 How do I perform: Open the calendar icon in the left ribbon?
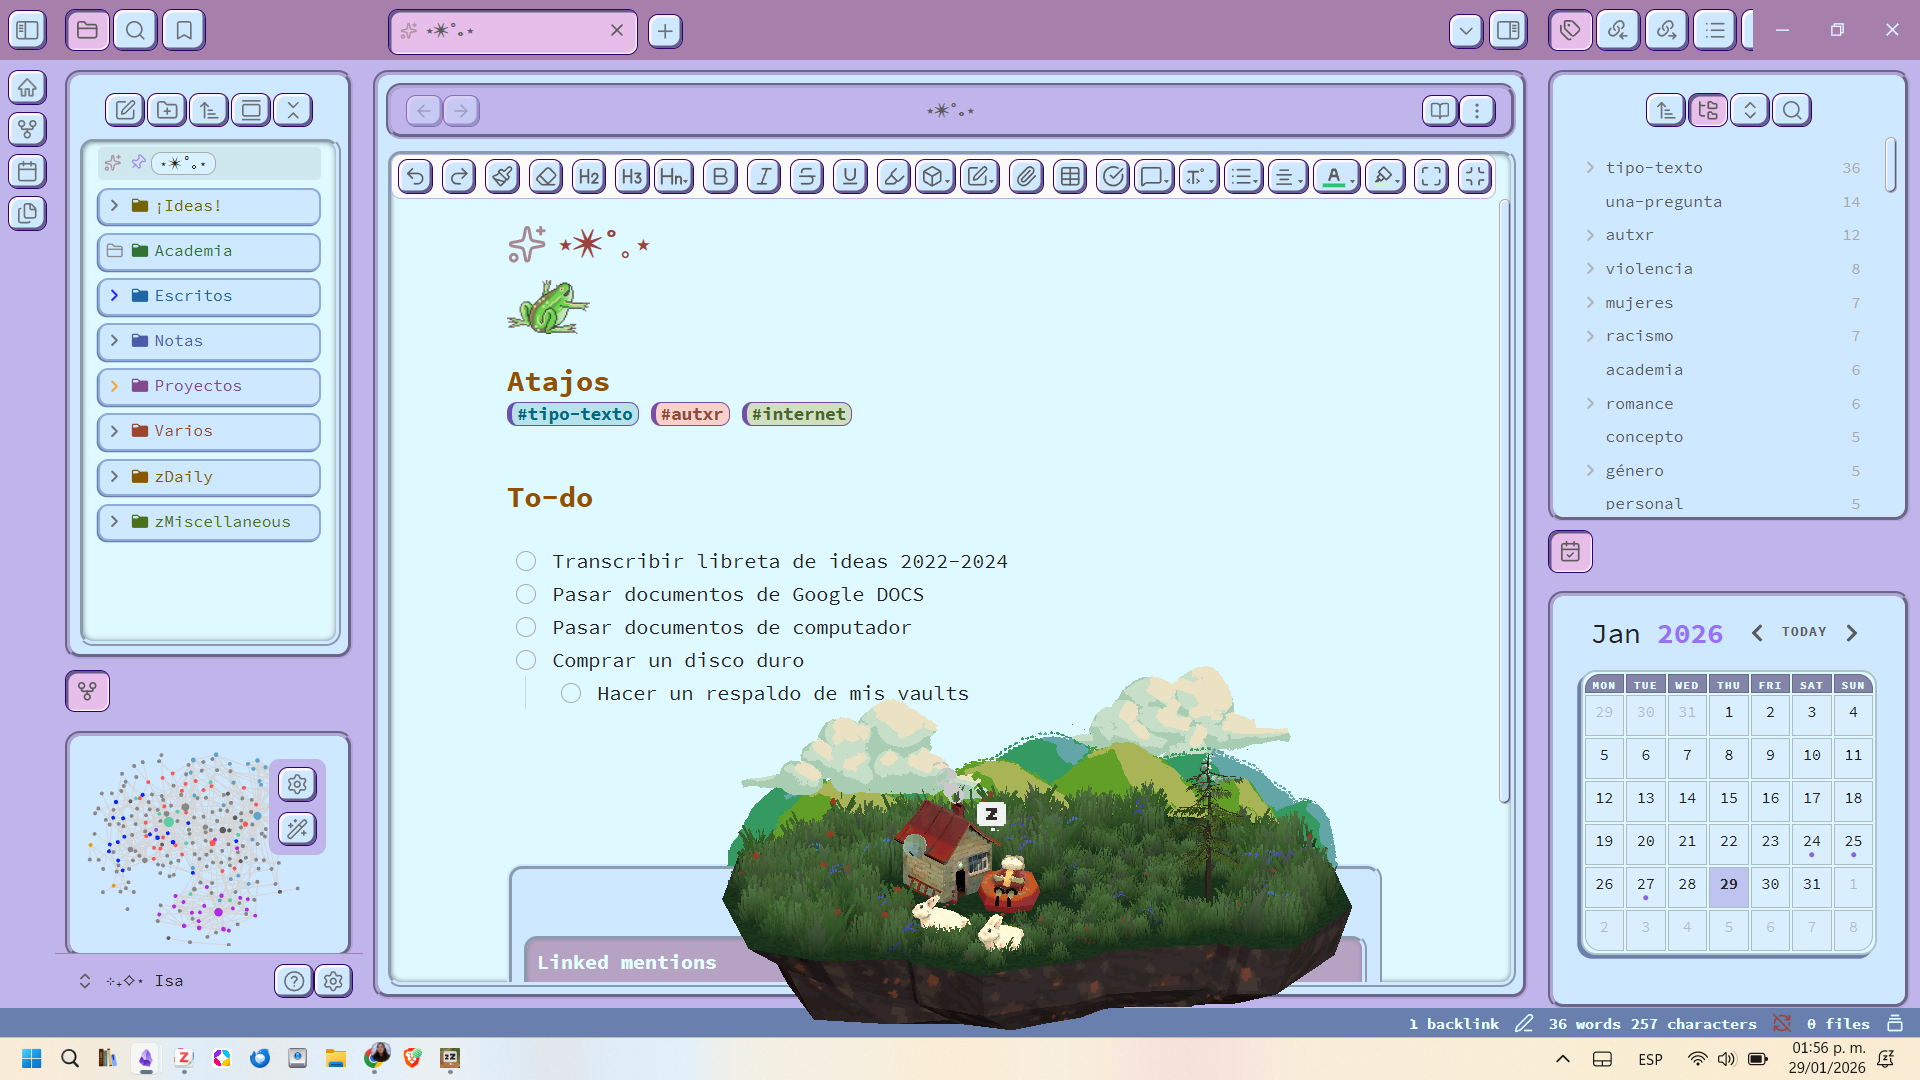pos(27,171)
